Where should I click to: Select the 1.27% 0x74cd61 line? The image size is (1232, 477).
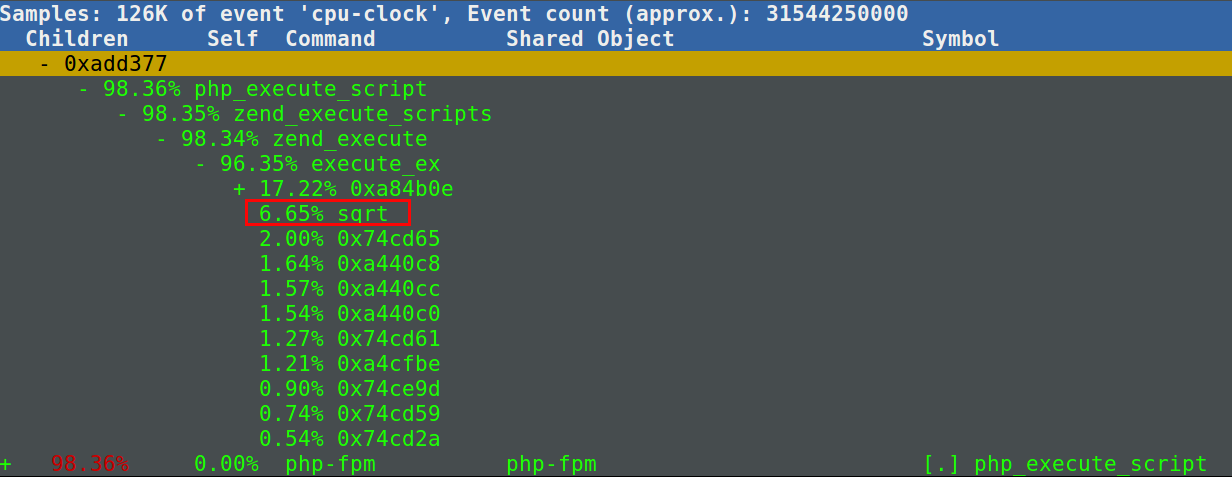[x=349, y=339]
